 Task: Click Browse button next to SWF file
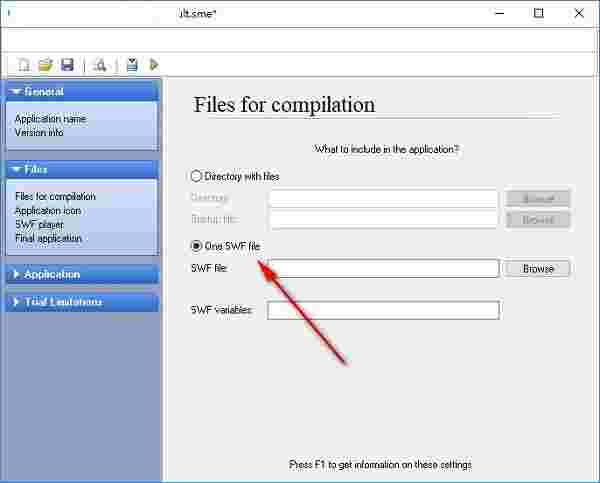pyautogui.click(x=538, y=269)
